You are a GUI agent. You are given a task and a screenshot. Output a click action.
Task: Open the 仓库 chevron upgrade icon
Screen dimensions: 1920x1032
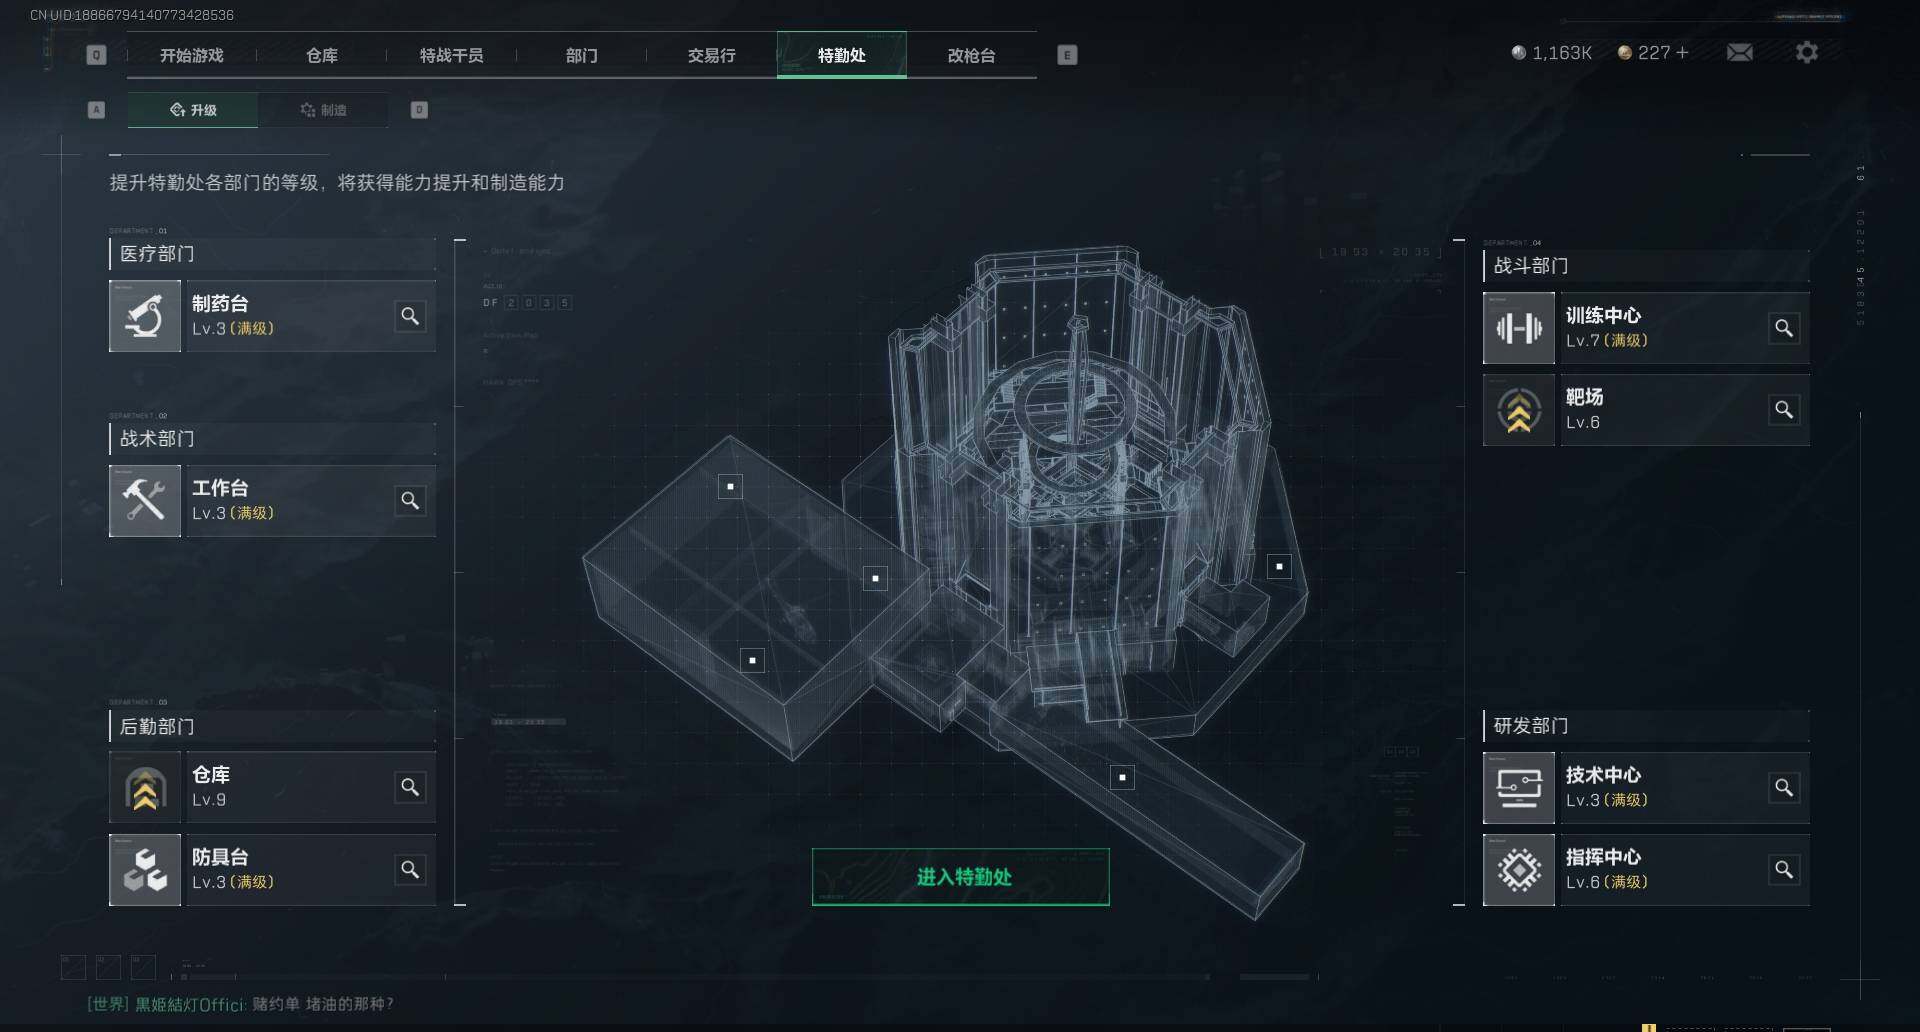(x=145, y=788)
